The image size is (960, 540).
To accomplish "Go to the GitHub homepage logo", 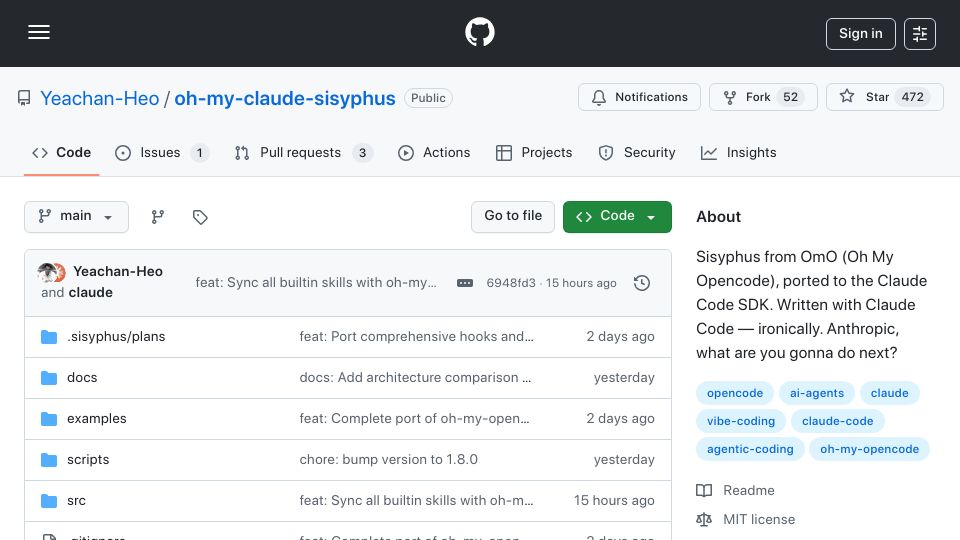I will (x=479, y=32).
